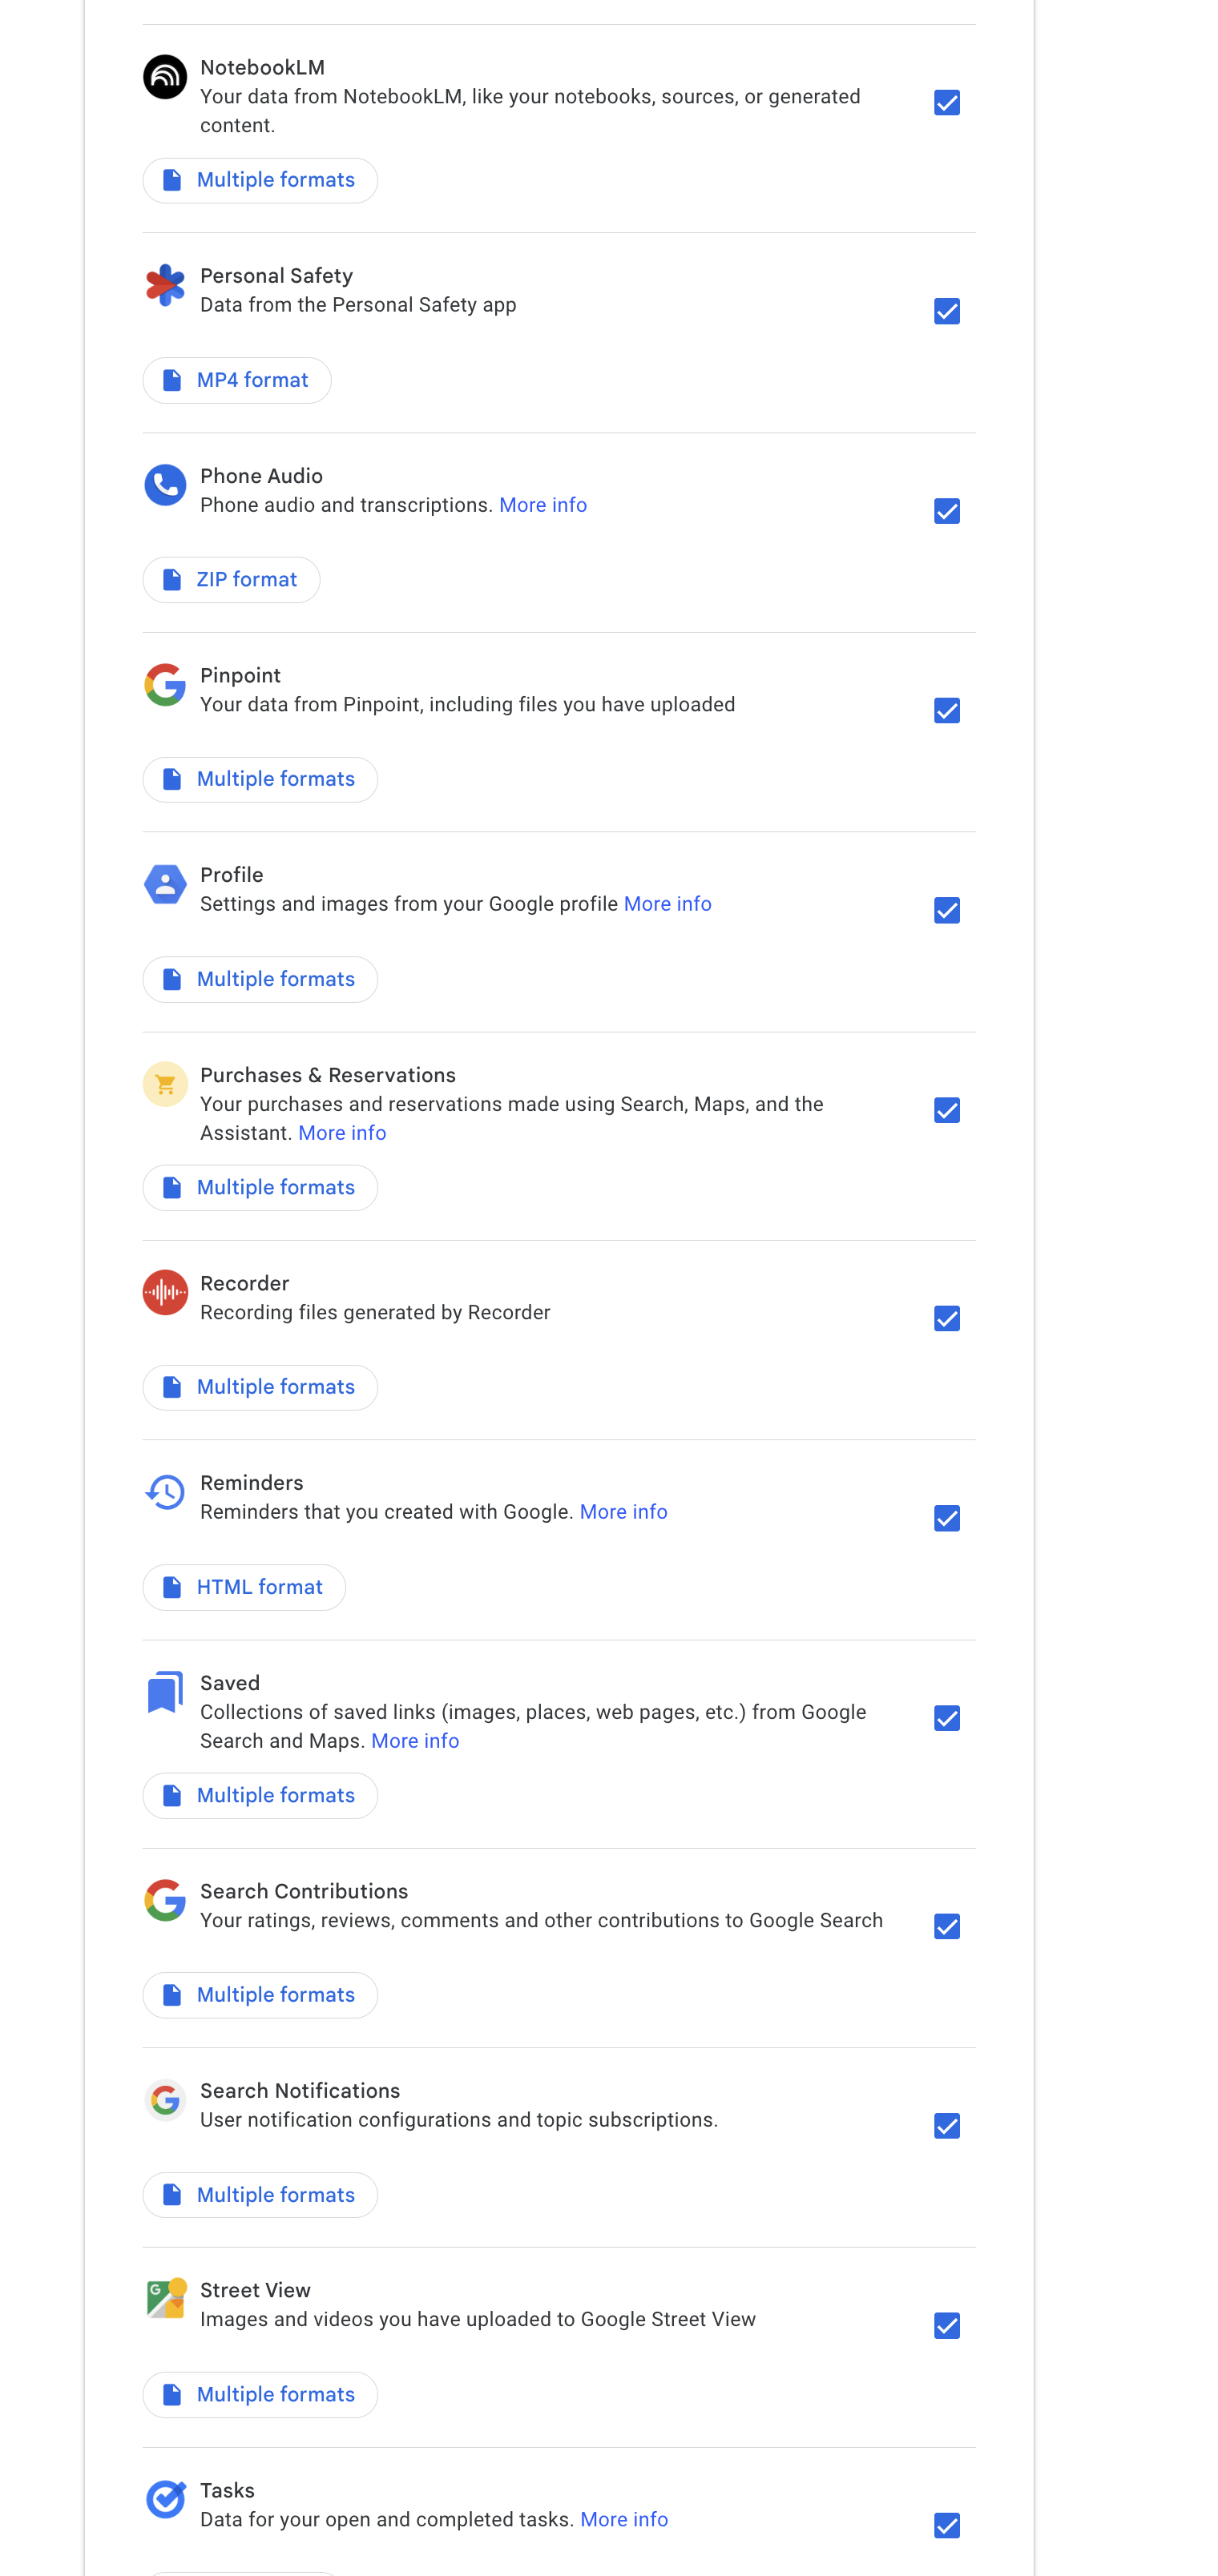Open Reminders HTML format options
1218x2576 pixels.
click(x=244, y=1587)
